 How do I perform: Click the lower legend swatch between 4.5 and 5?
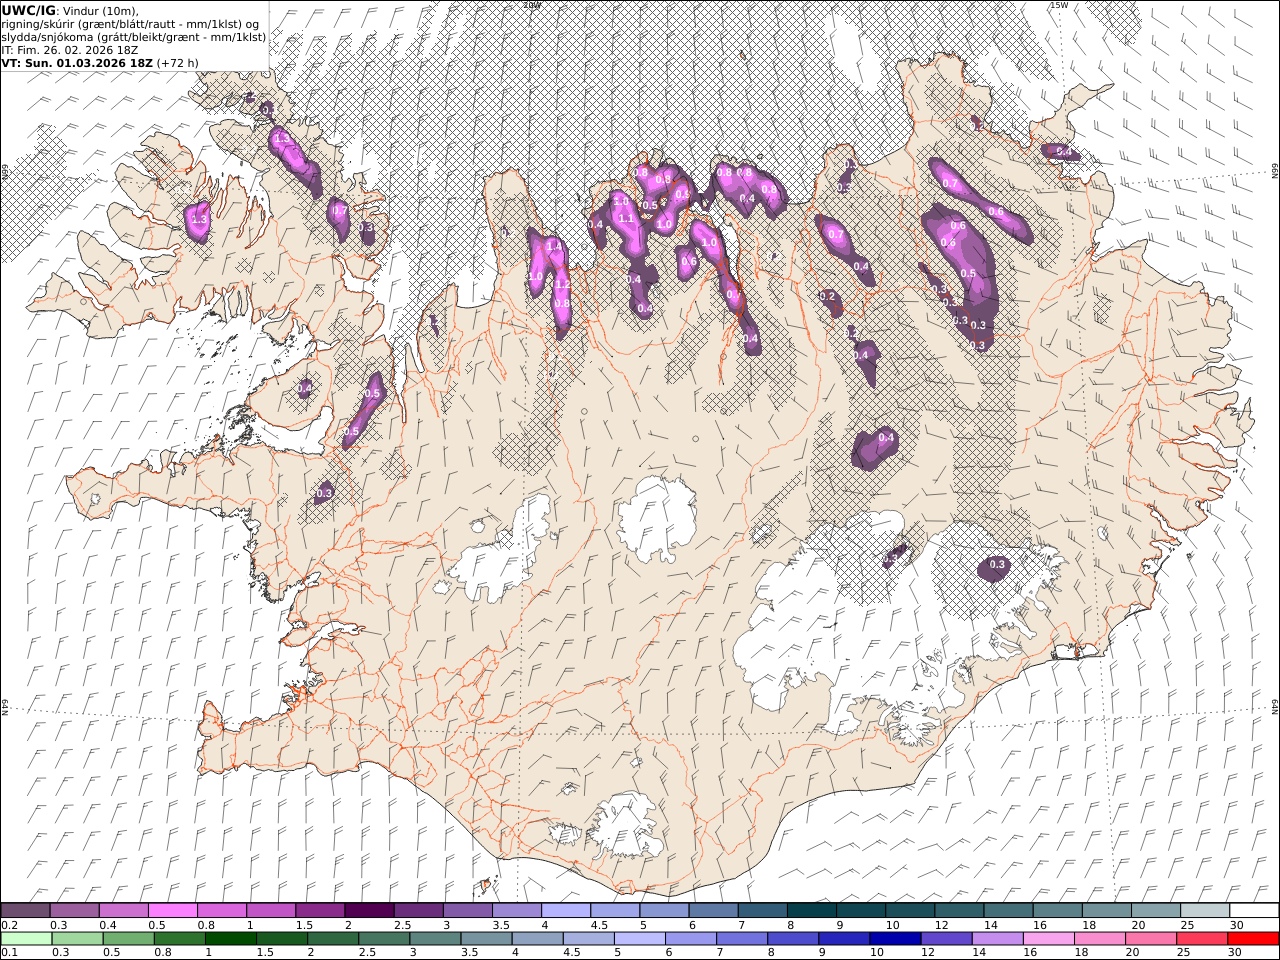pos(587,938)
